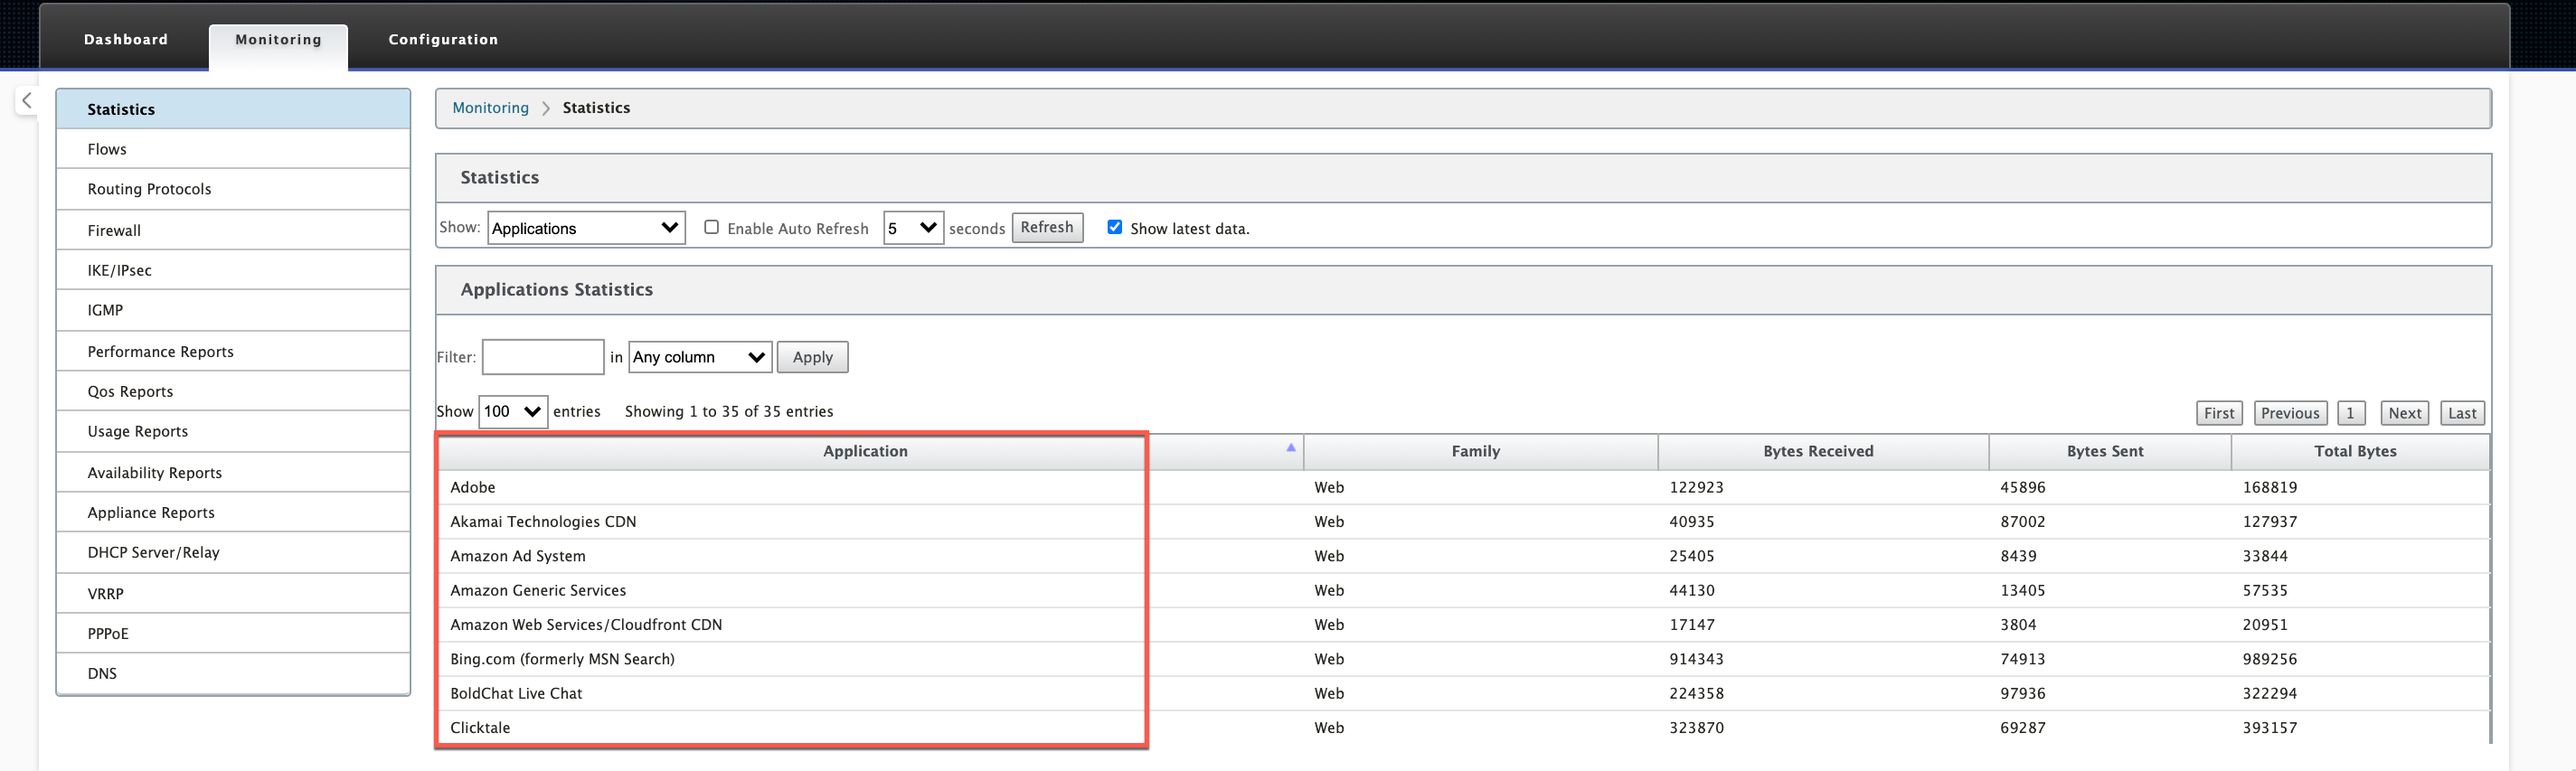This screenshot has width=2576, height=771.
Task: Click the Monitoring breadcrumb link
Action: 490,108
